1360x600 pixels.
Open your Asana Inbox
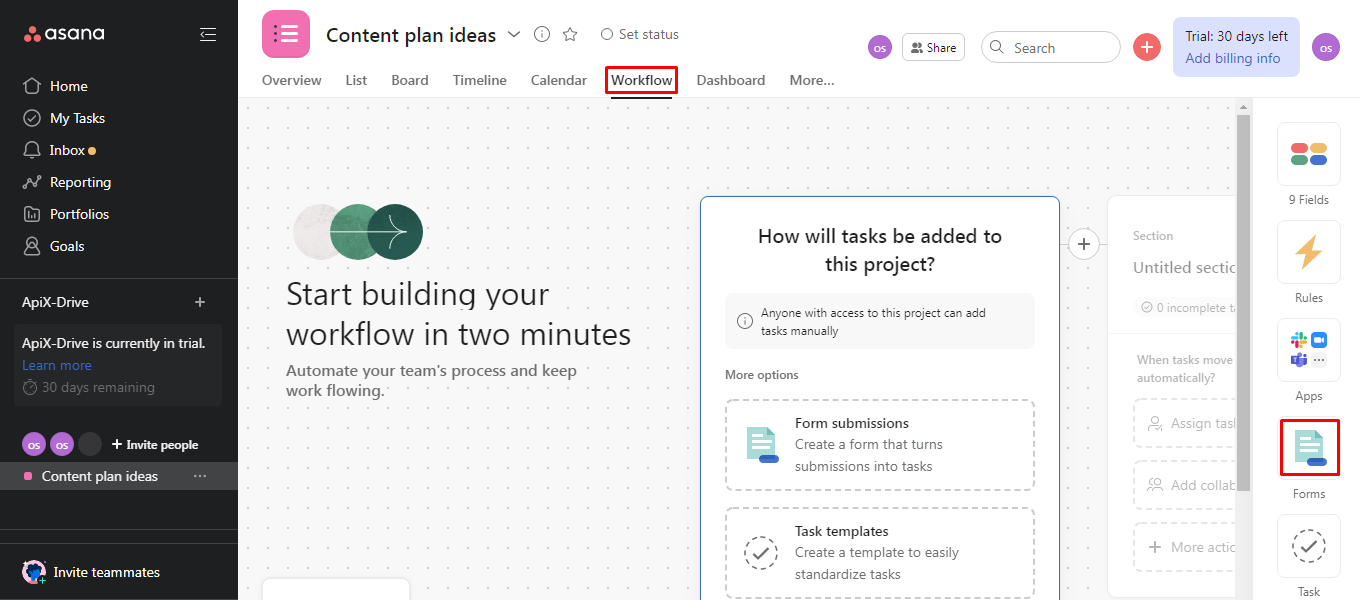[70, 149]
